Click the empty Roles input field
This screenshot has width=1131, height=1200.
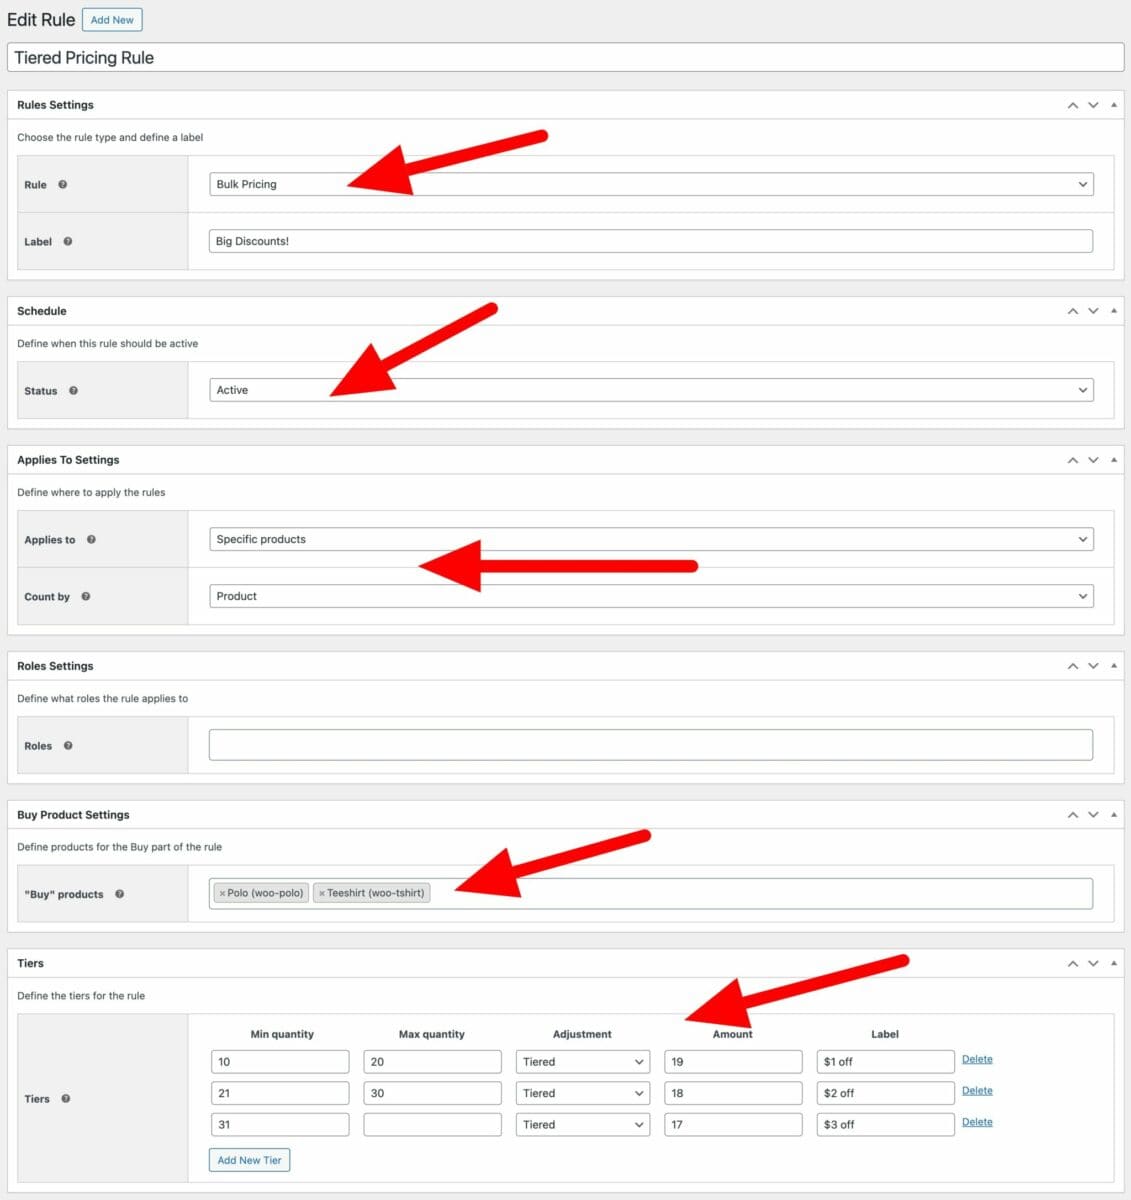click(651, 745)
